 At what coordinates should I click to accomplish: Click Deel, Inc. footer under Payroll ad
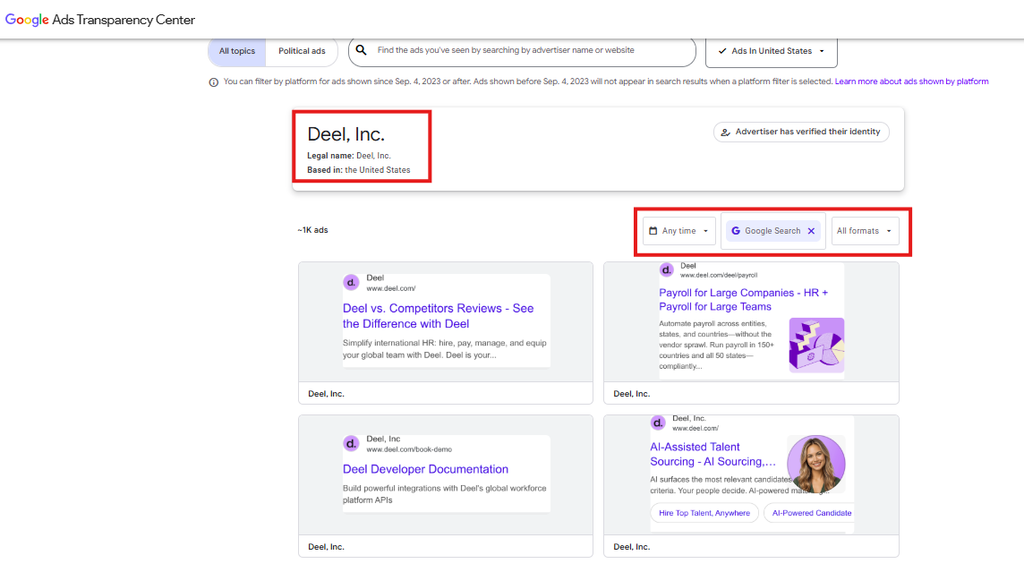coord(632,394)
